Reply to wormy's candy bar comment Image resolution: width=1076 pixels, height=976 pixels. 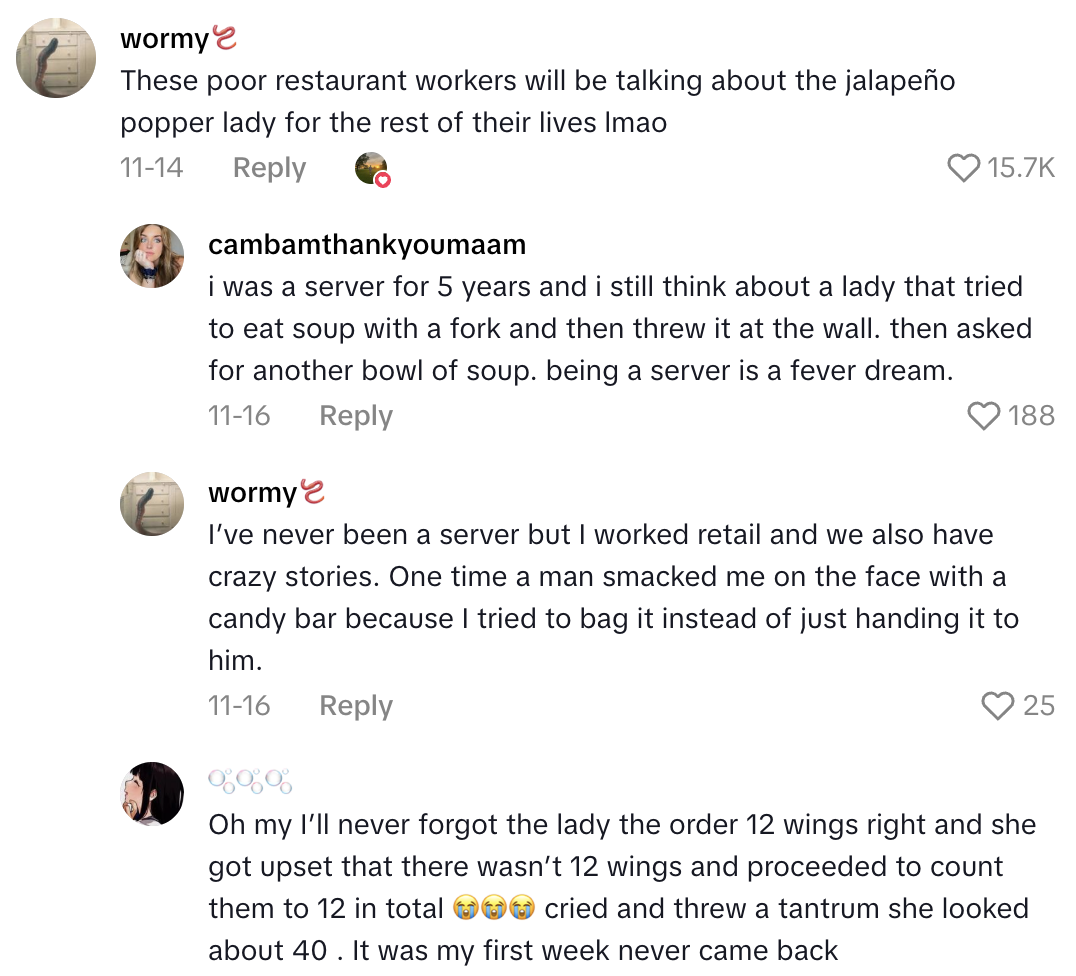point(355,706)
